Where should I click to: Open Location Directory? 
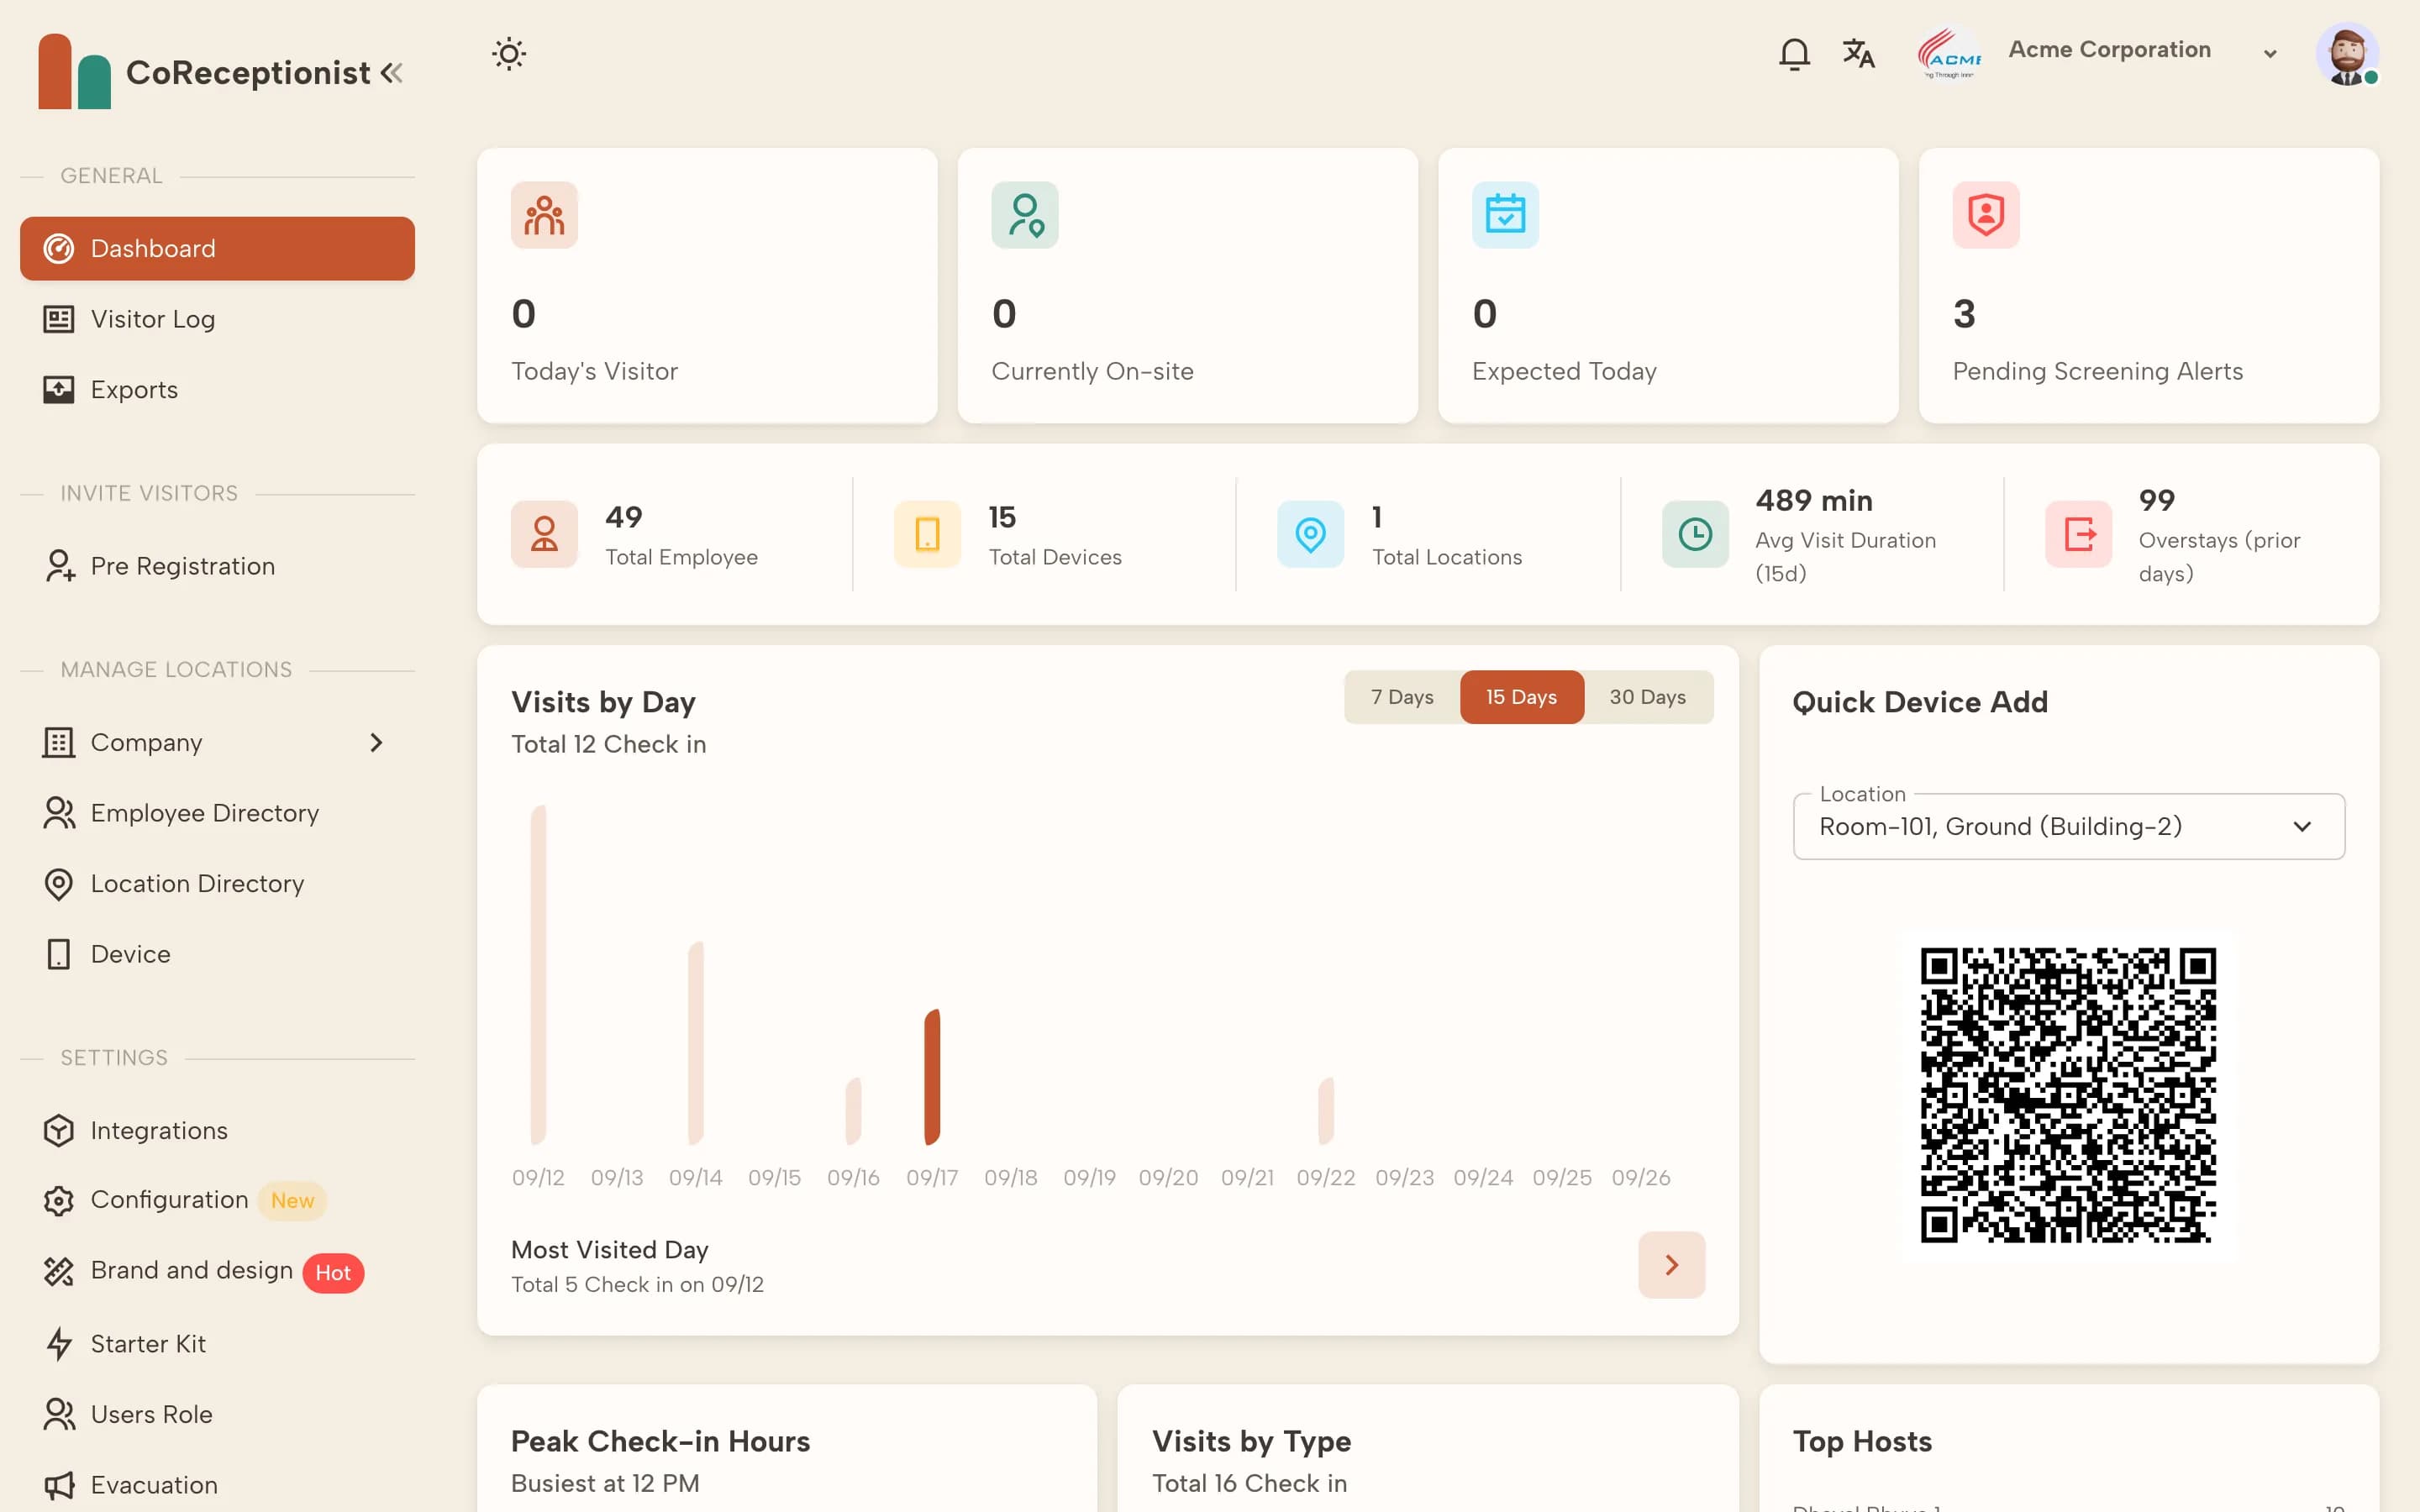[217, 884]
